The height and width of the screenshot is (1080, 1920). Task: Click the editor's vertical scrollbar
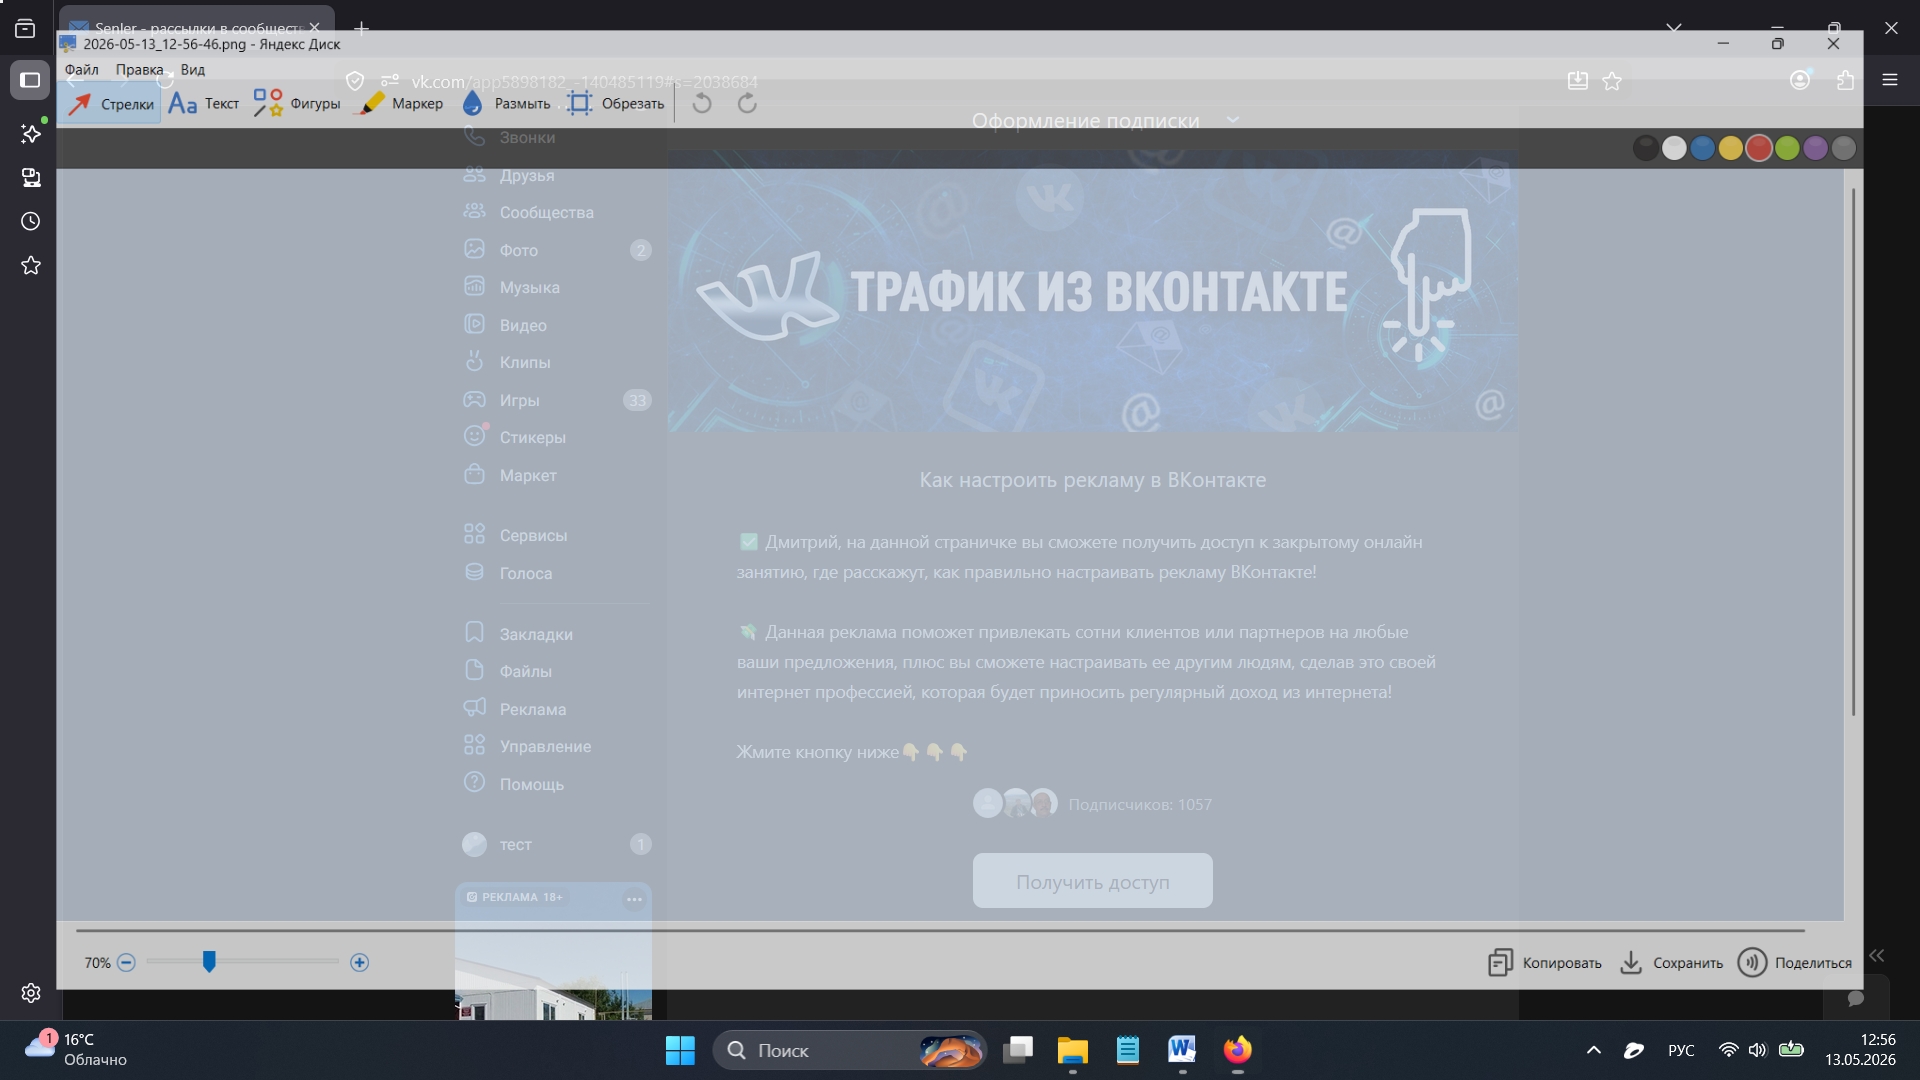pos(1853,450)
